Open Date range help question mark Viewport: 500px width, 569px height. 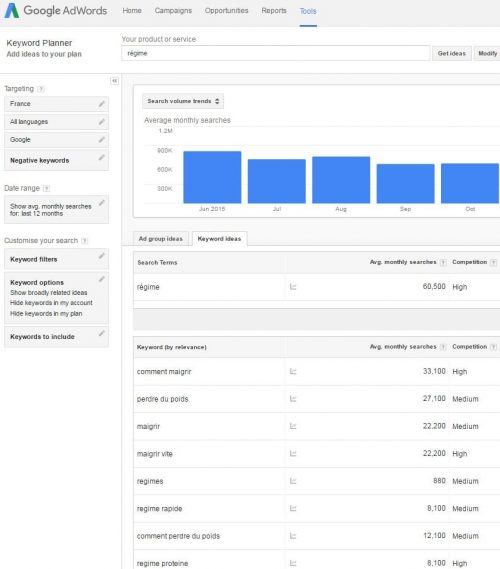pyautogui.click(x=46, y=188)
